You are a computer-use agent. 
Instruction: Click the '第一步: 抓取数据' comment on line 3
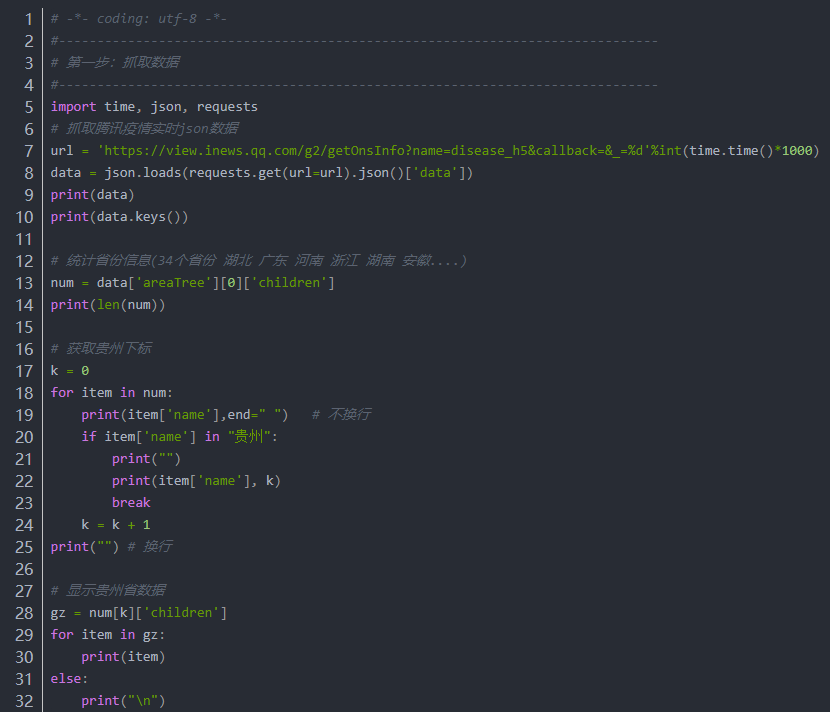coord(115,62)
